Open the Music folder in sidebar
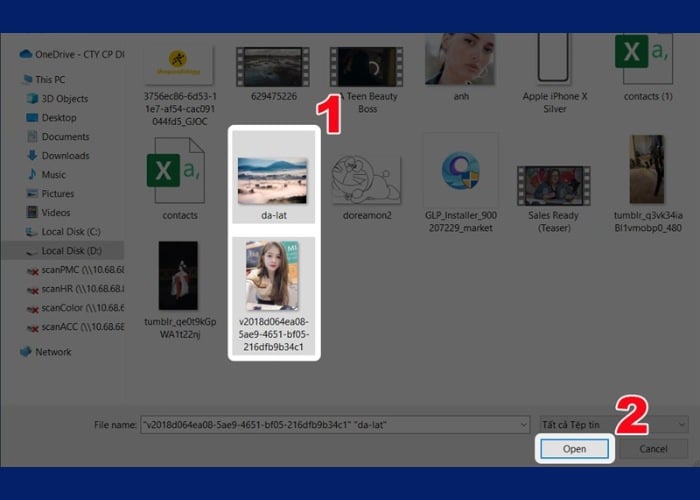 click(x=54, y=175)
